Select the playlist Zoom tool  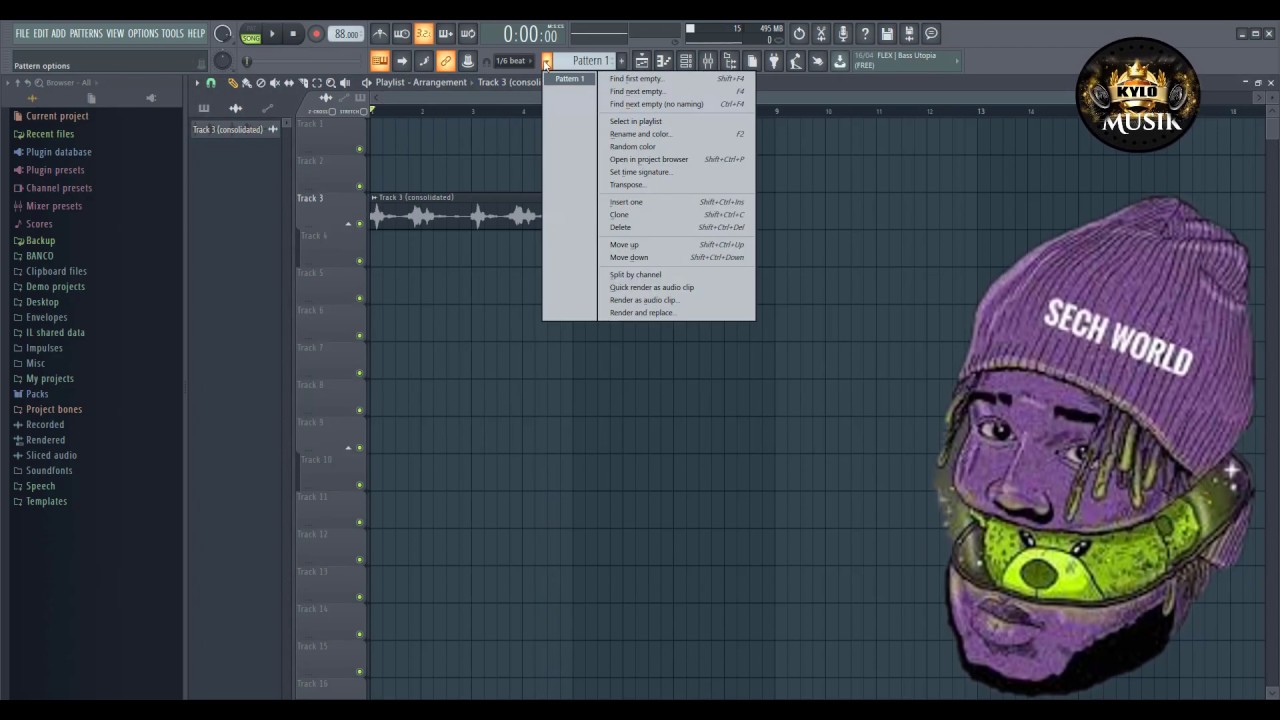331,83
